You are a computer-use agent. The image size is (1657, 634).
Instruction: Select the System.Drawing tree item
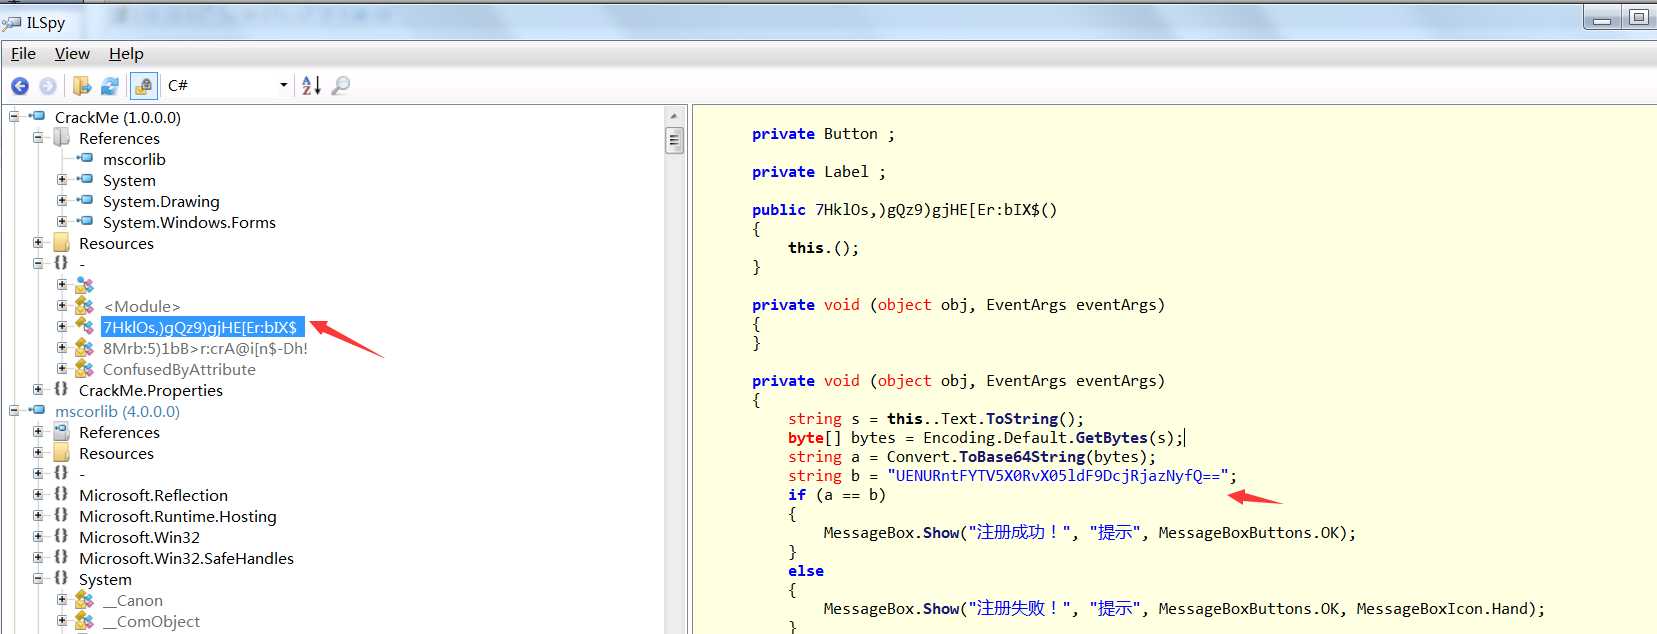coord(161,201)
